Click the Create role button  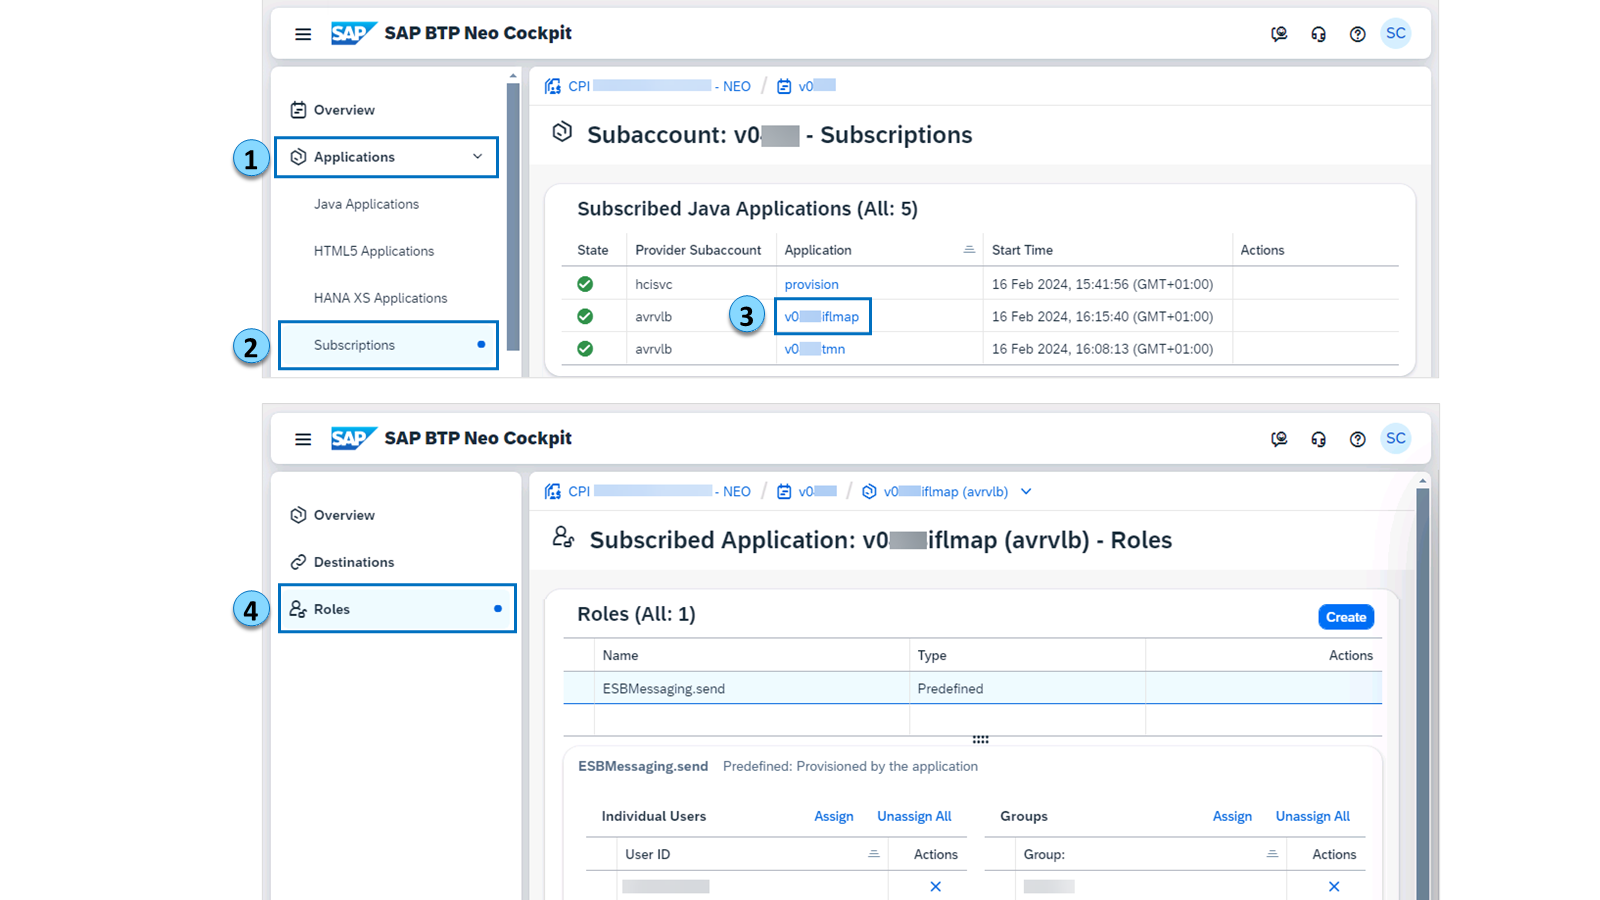1346,617
